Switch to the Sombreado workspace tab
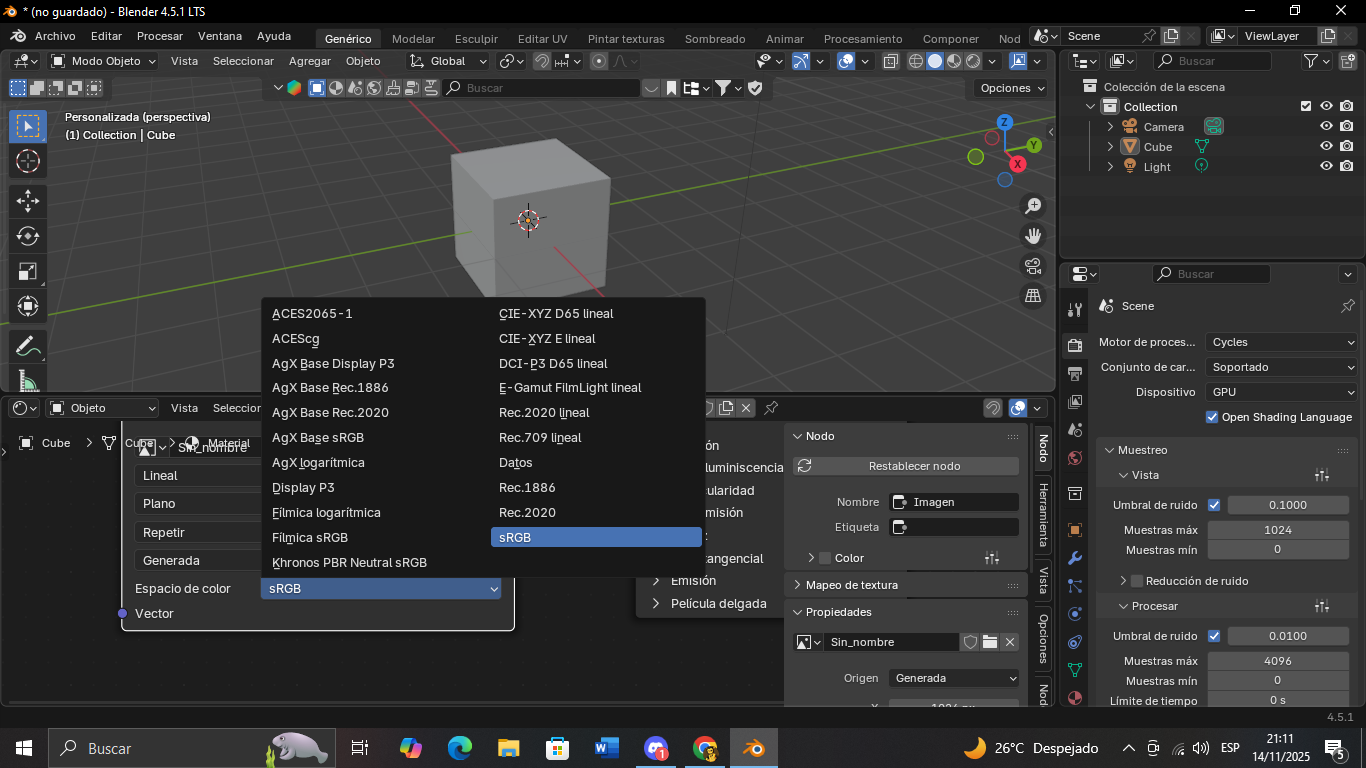1366x768 pixels. [715, 39]
